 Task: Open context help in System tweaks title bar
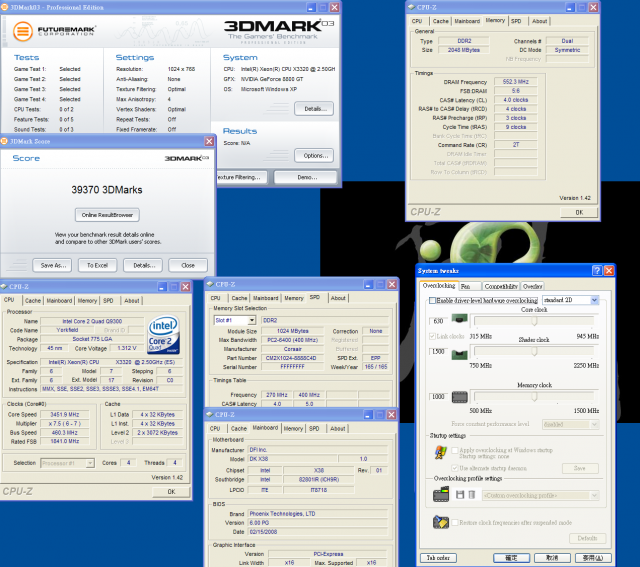pyautogui.click(x=597, y=270)
